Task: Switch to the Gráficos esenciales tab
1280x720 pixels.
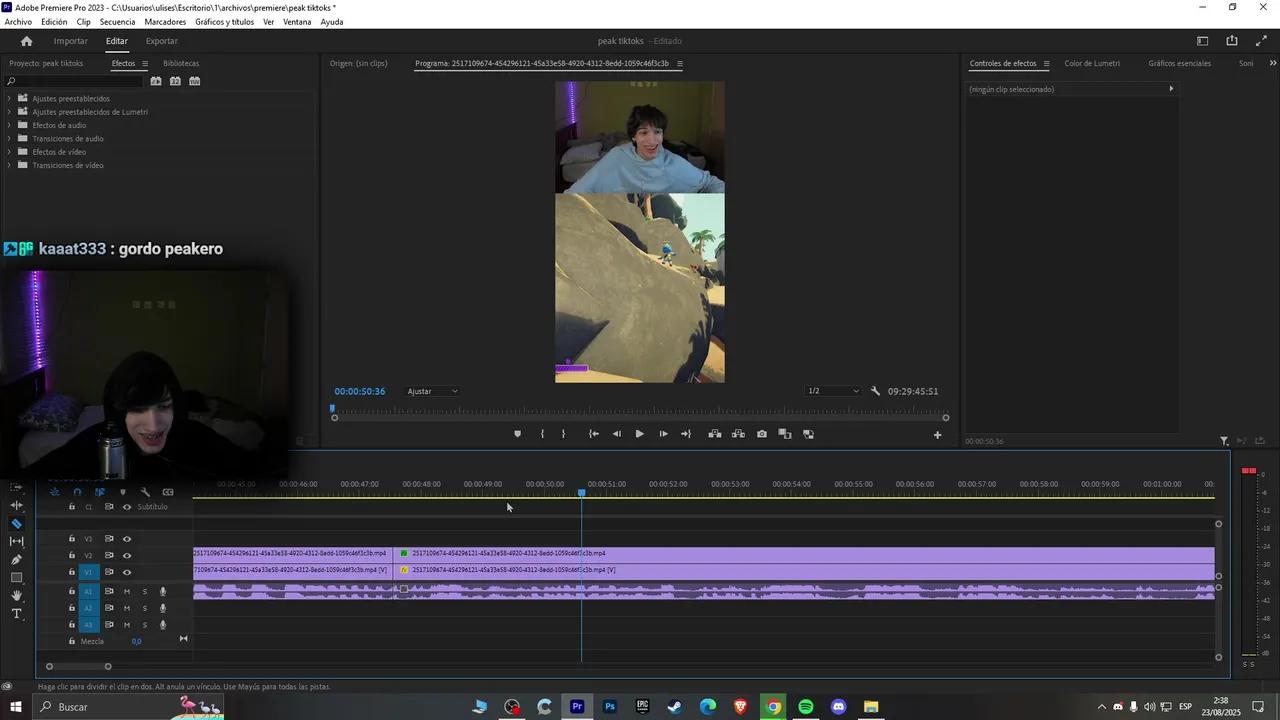Action: coord(1179,64)
